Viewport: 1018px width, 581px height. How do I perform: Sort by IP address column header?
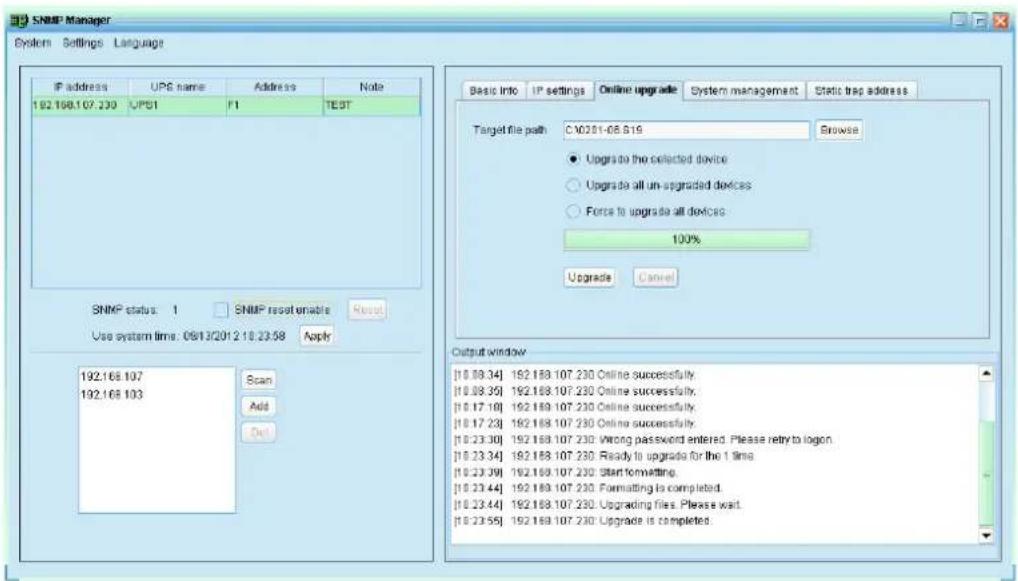click(81, 87)
